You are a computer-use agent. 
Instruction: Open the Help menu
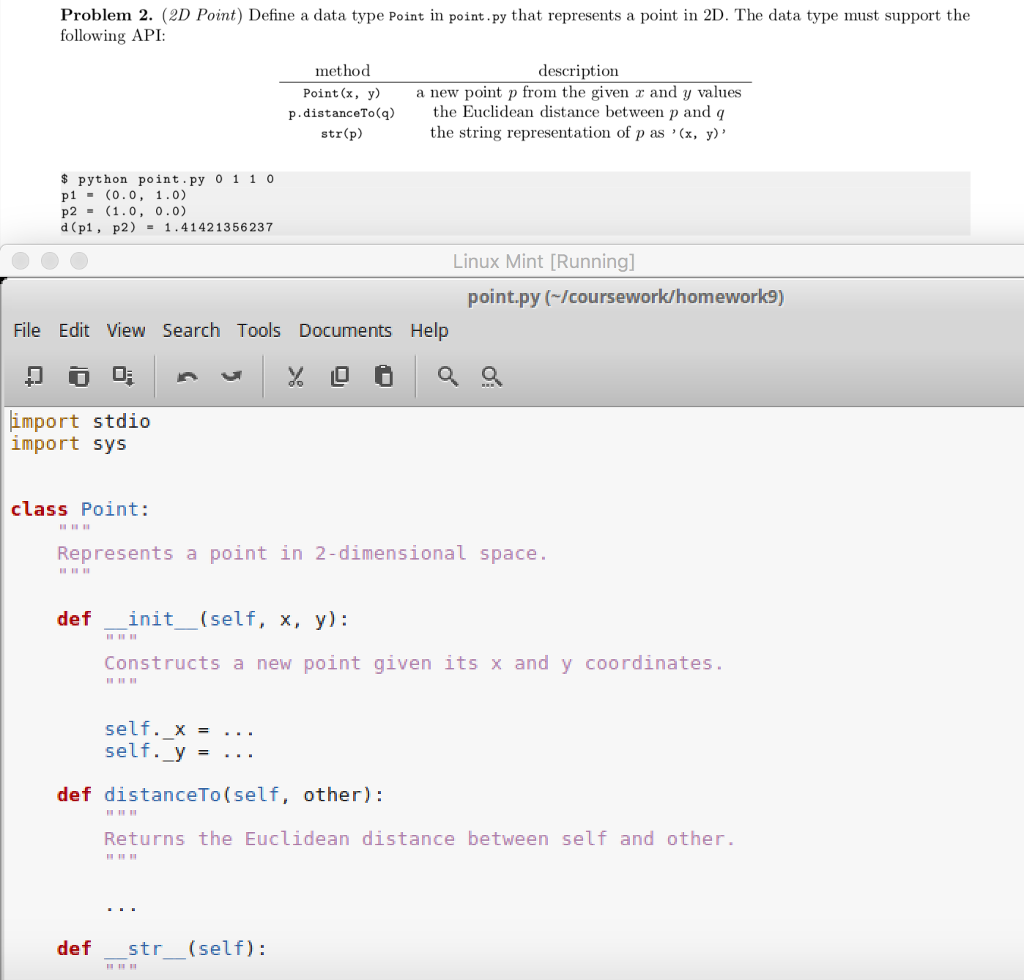(x=429, y=330)
